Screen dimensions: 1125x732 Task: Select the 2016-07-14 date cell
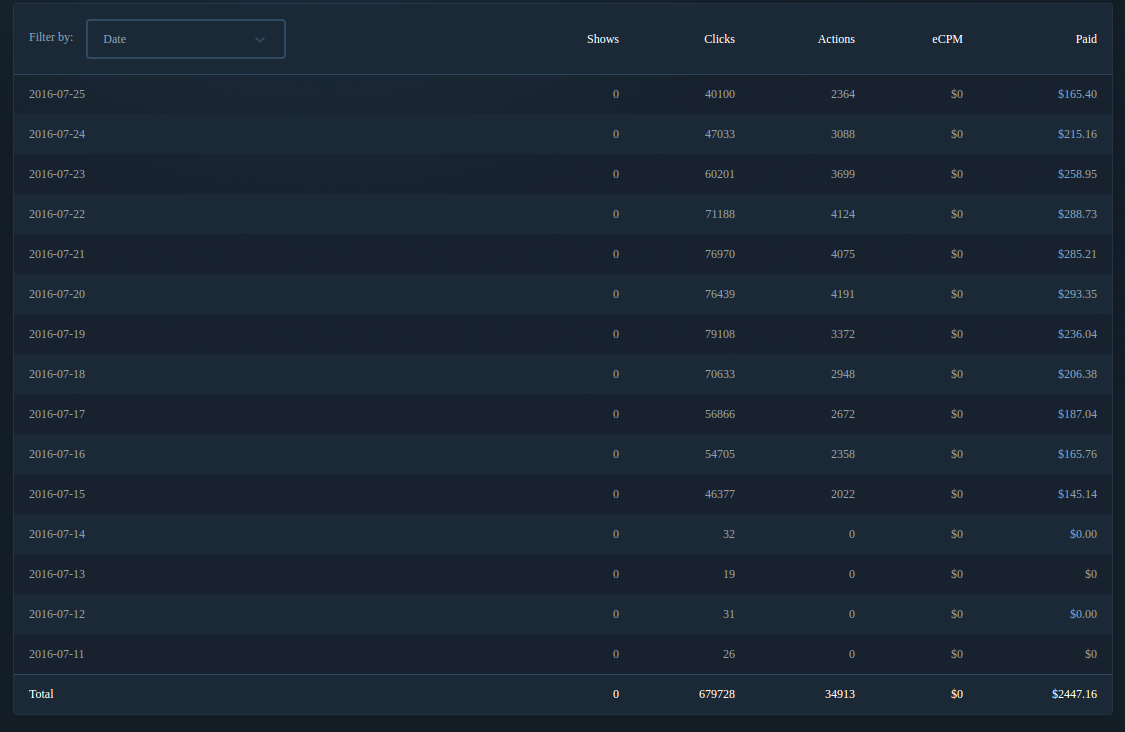tap(57, 534)
